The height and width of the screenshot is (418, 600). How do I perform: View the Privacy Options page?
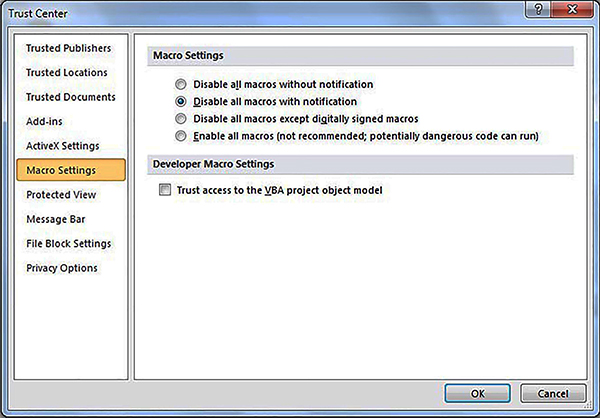62,268
